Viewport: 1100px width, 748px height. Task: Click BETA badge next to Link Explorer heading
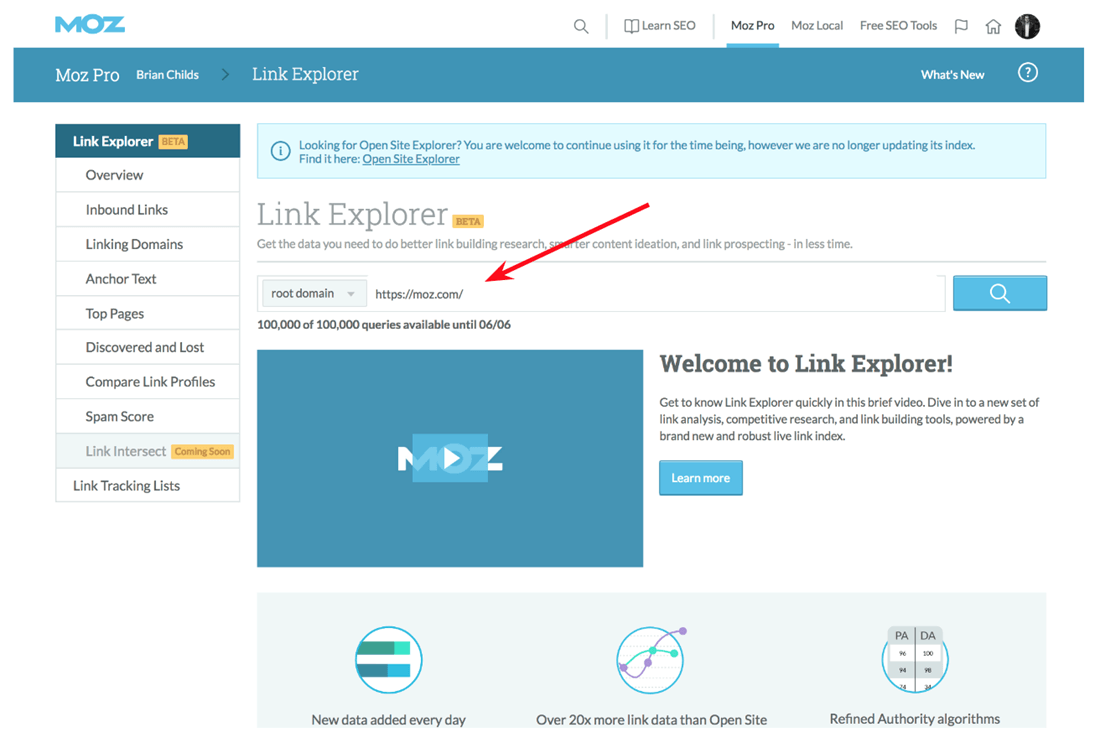pos(468,221)
